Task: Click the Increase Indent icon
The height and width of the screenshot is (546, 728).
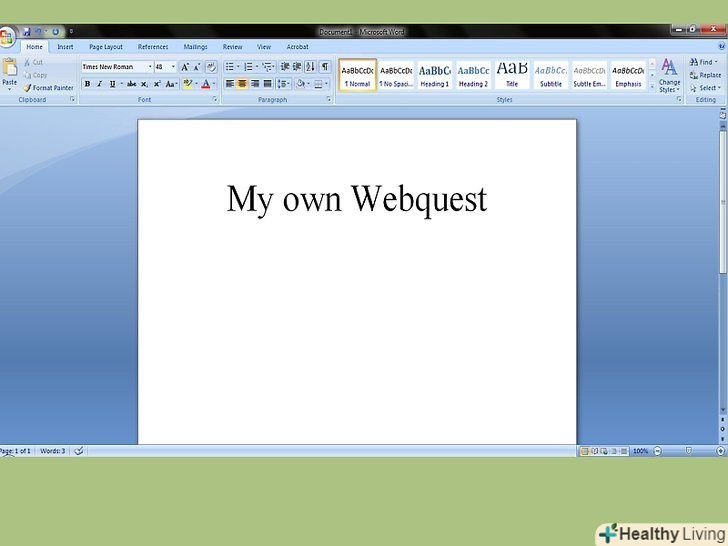Action: tap(297, 67)
